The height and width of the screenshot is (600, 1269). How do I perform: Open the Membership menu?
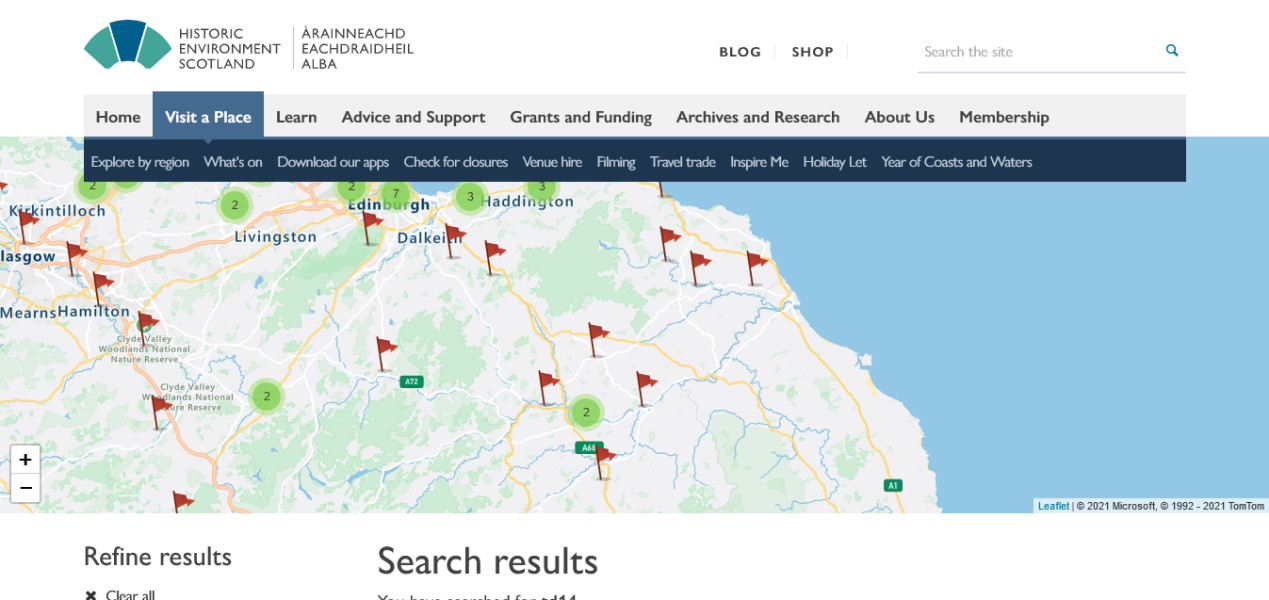[1004, 117]
